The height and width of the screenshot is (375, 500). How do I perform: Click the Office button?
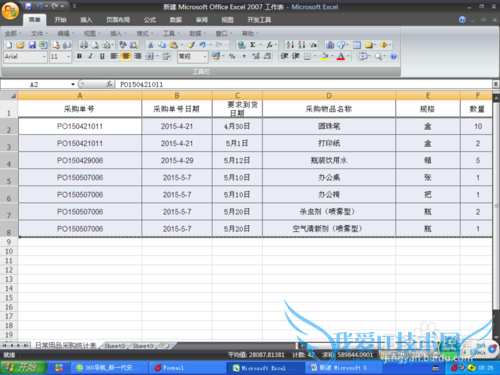click(10, 11)
